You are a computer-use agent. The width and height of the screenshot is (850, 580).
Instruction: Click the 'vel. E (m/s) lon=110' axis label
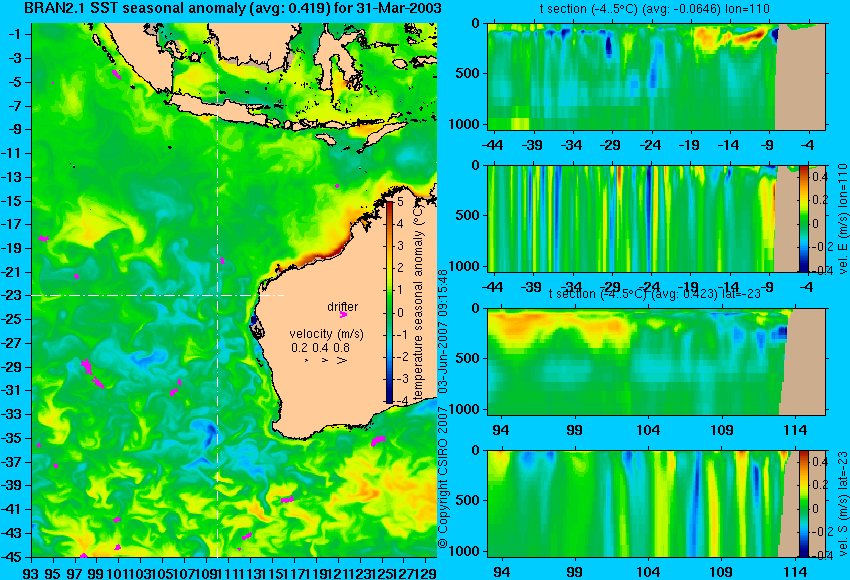coord(843,218)
